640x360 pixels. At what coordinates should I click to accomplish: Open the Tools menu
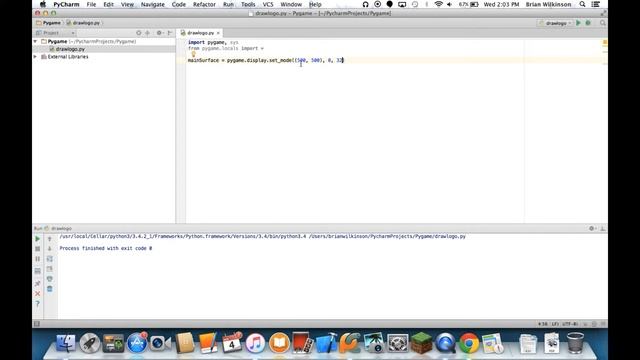coord(248,4)
